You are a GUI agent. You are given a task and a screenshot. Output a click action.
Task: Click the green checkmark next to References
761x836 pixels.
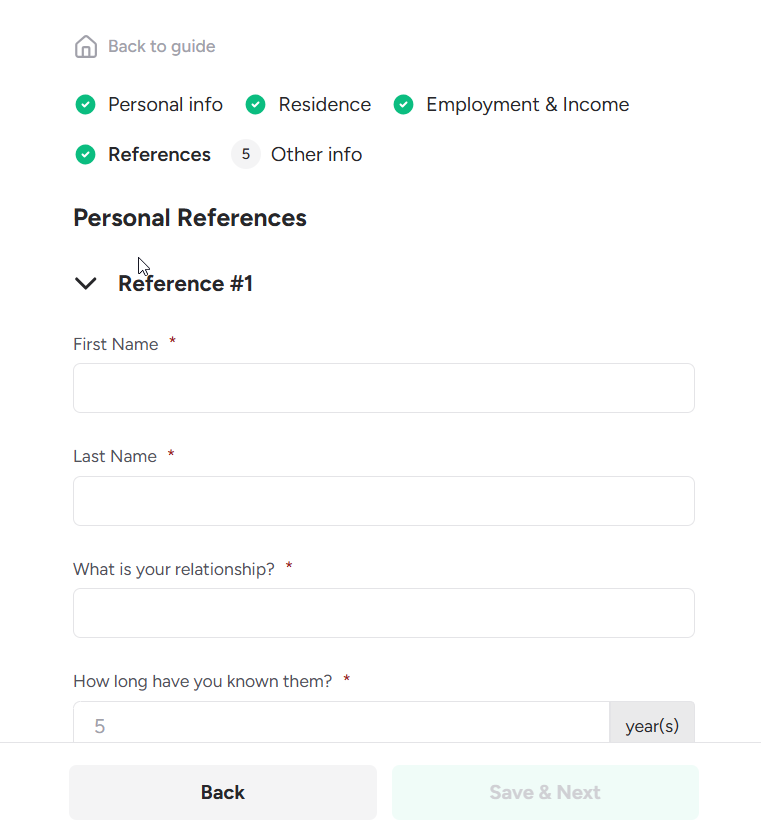coord(86,154)
